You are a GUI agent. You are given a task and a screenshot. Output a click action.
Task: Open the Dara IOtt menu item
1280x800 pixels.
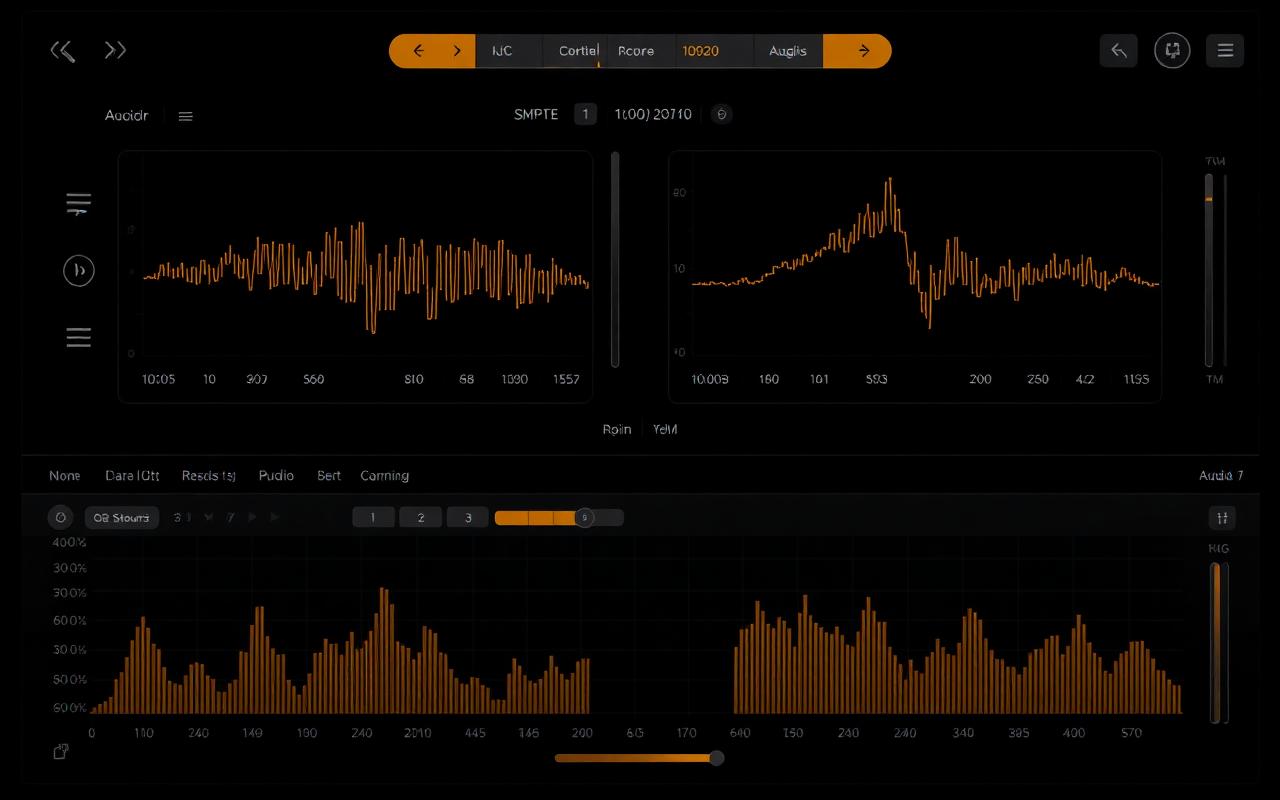[x=132, y=476]
